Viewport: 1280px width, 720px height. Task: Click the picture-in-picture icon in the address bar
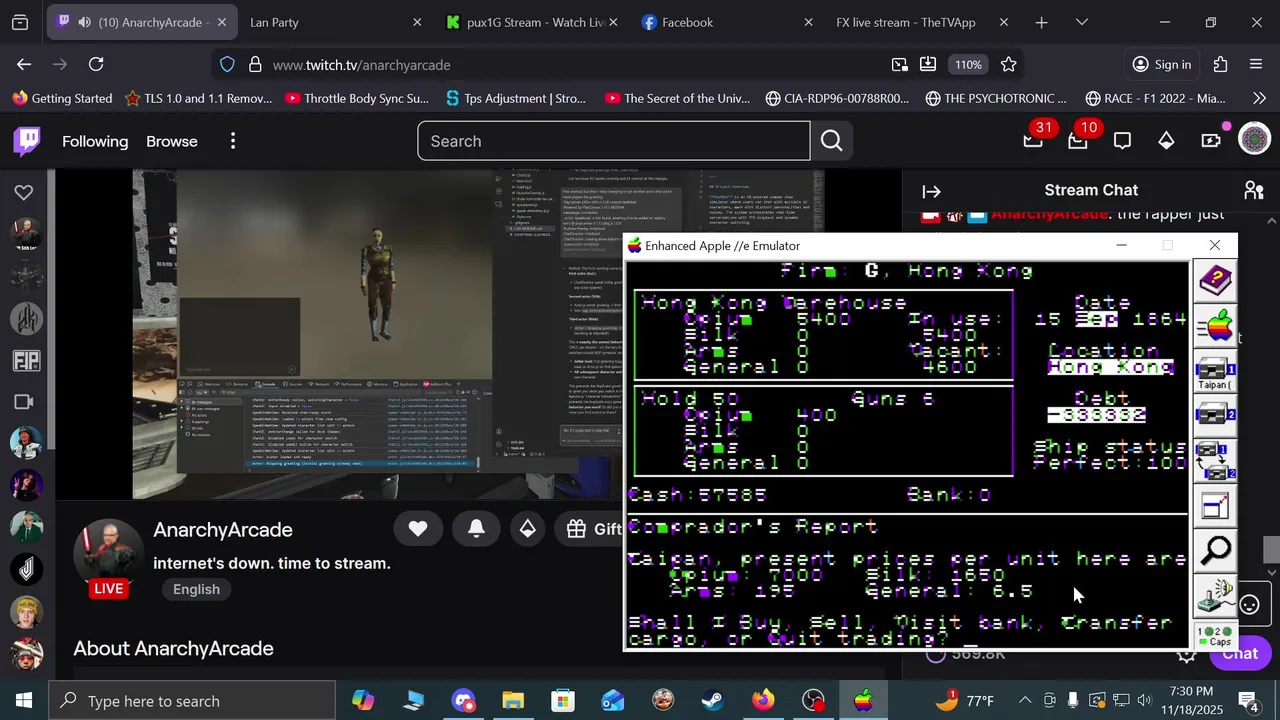tap(900, 64)
